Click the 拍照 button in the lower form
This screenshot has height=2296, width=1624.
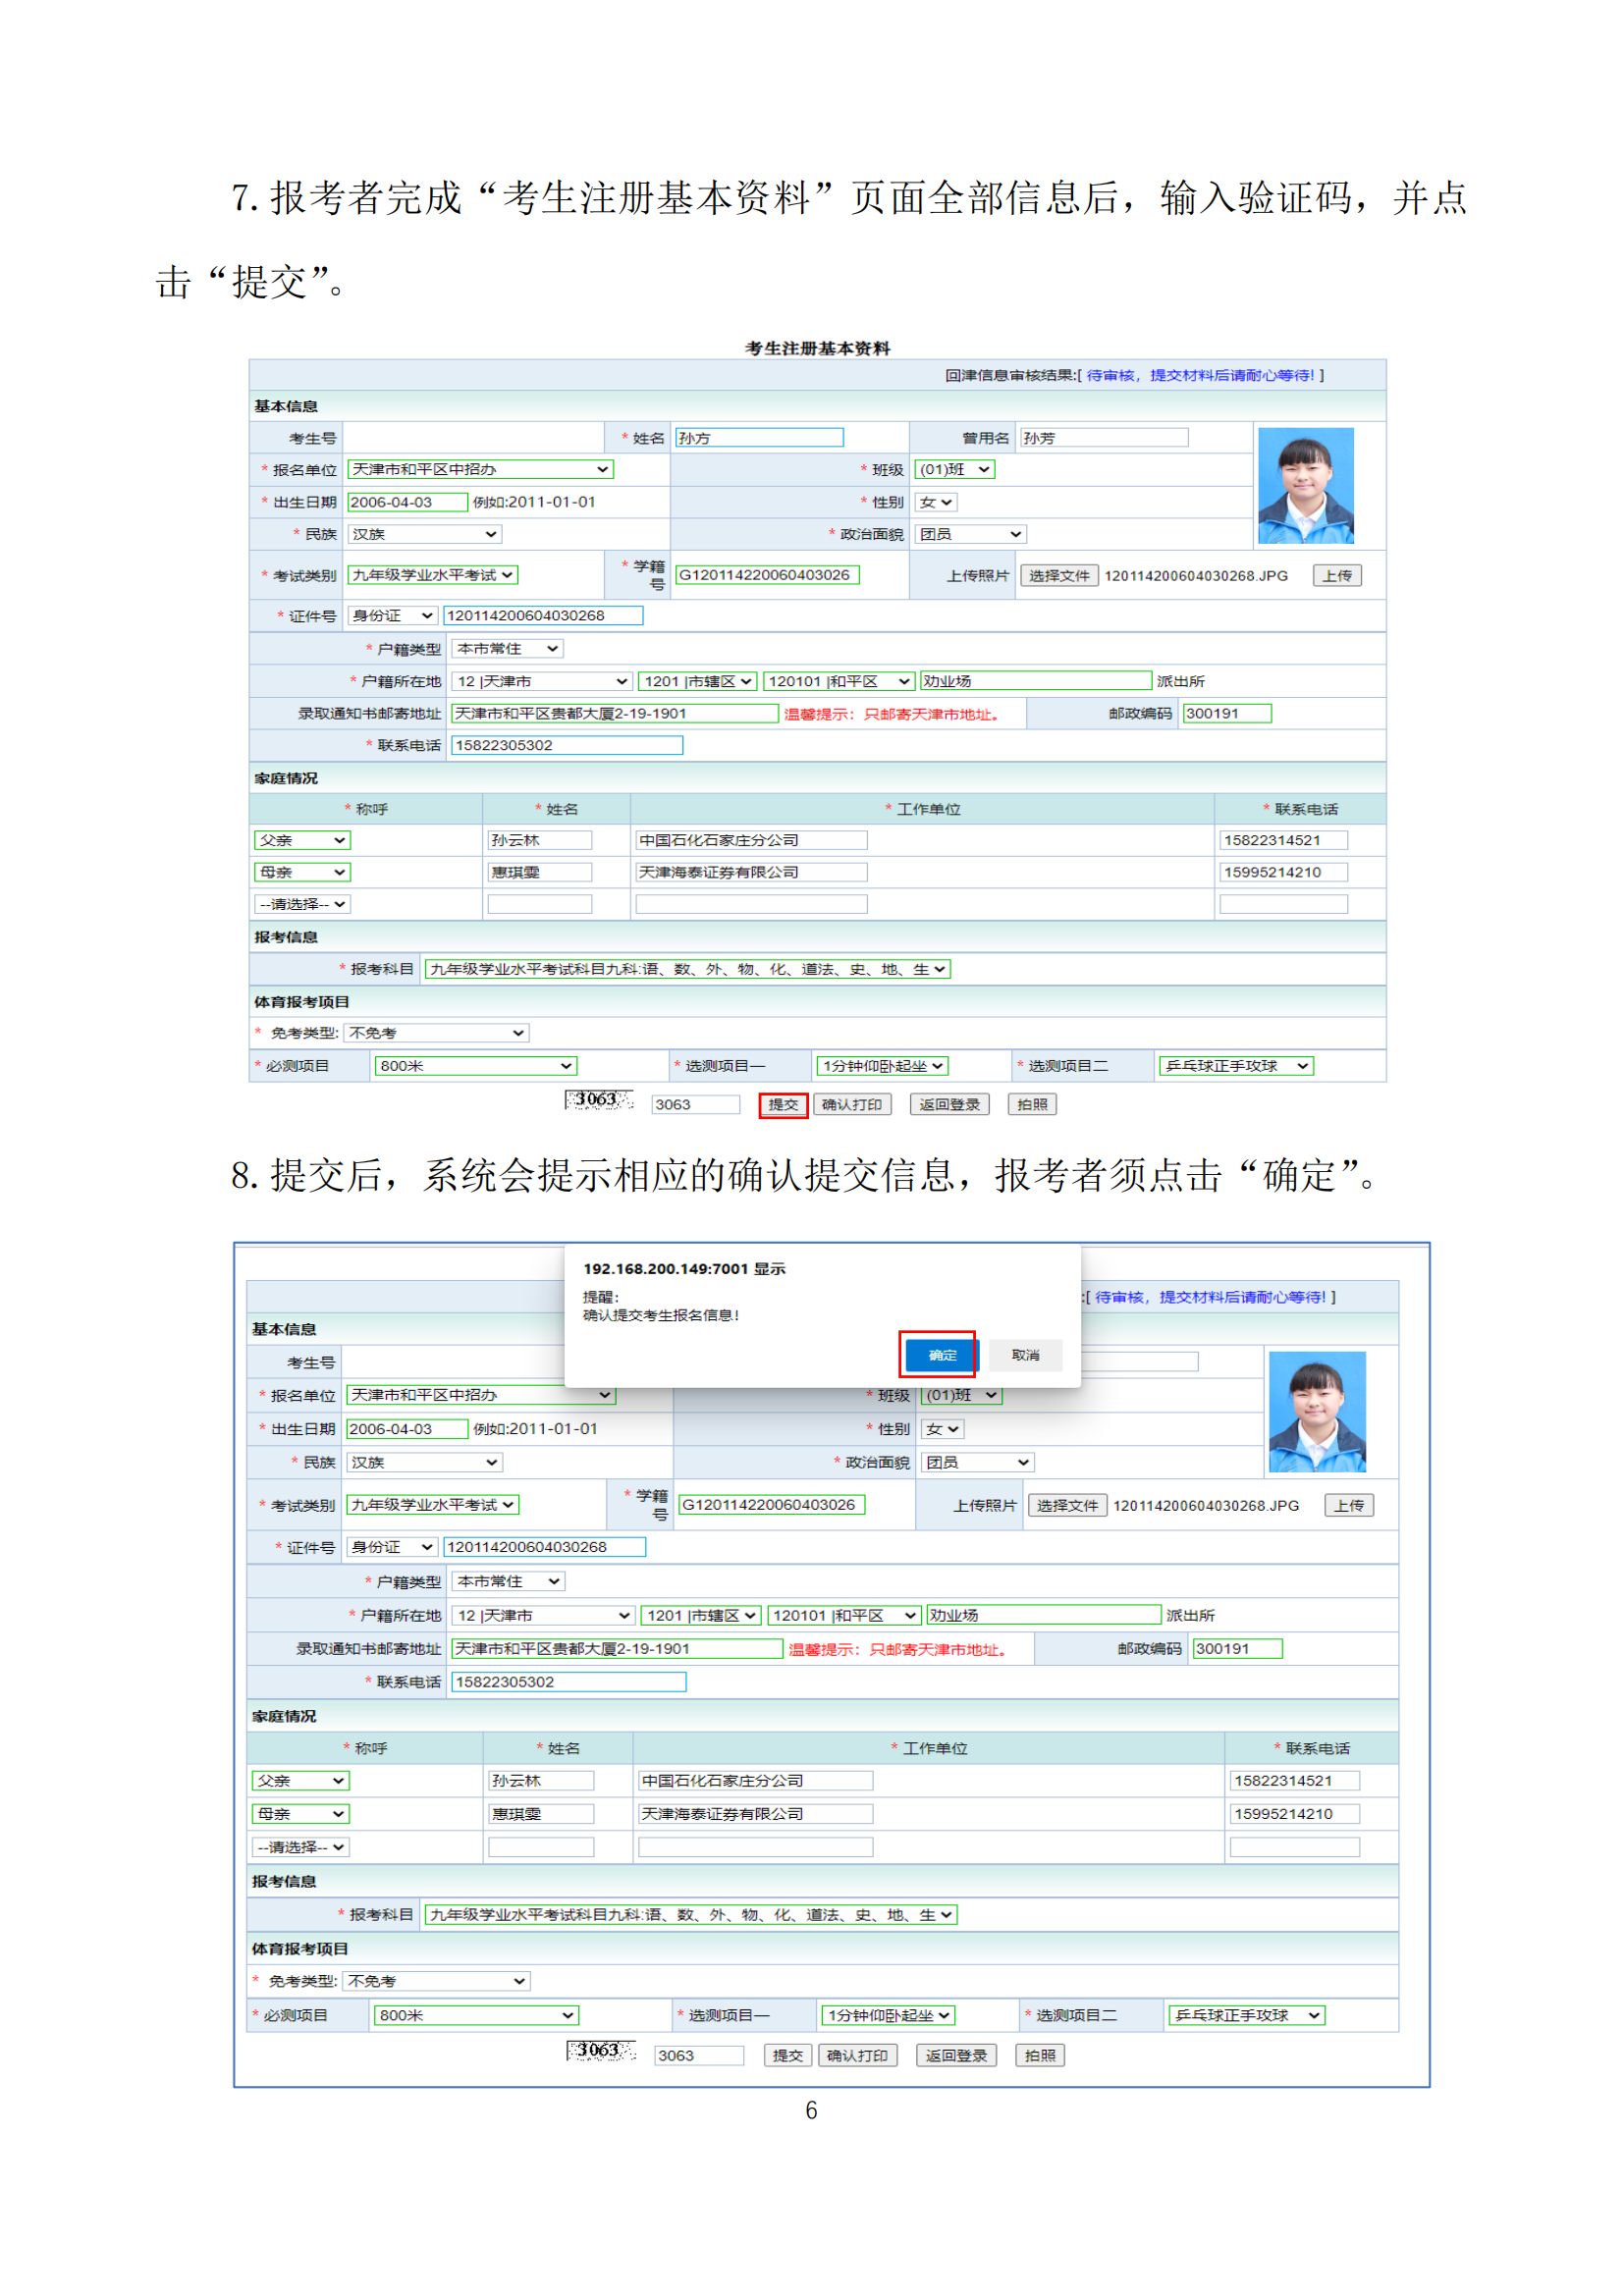[x=1040, y=2055]
